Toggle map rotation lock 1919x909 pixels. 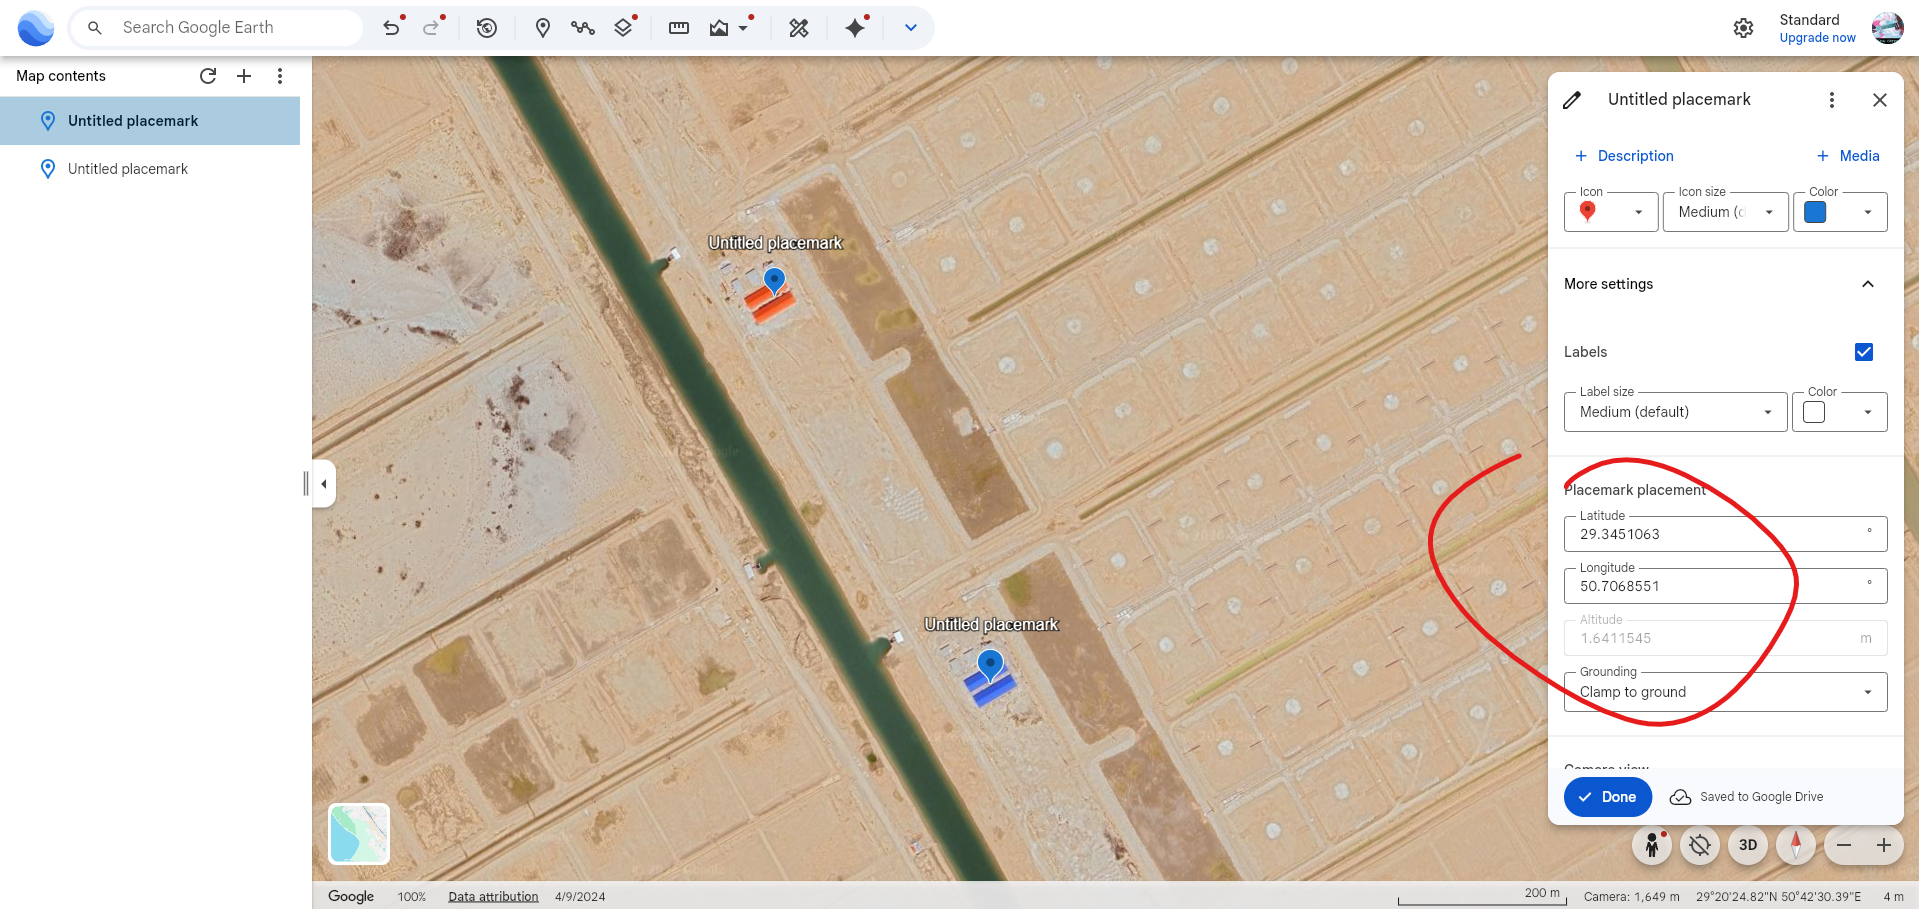point(1700,845)
